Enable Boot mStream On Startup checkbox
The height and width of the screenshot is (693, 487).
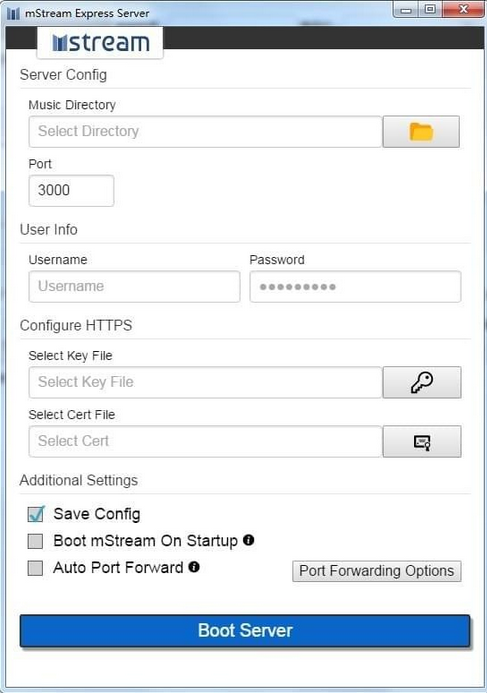tap(35, 541)
